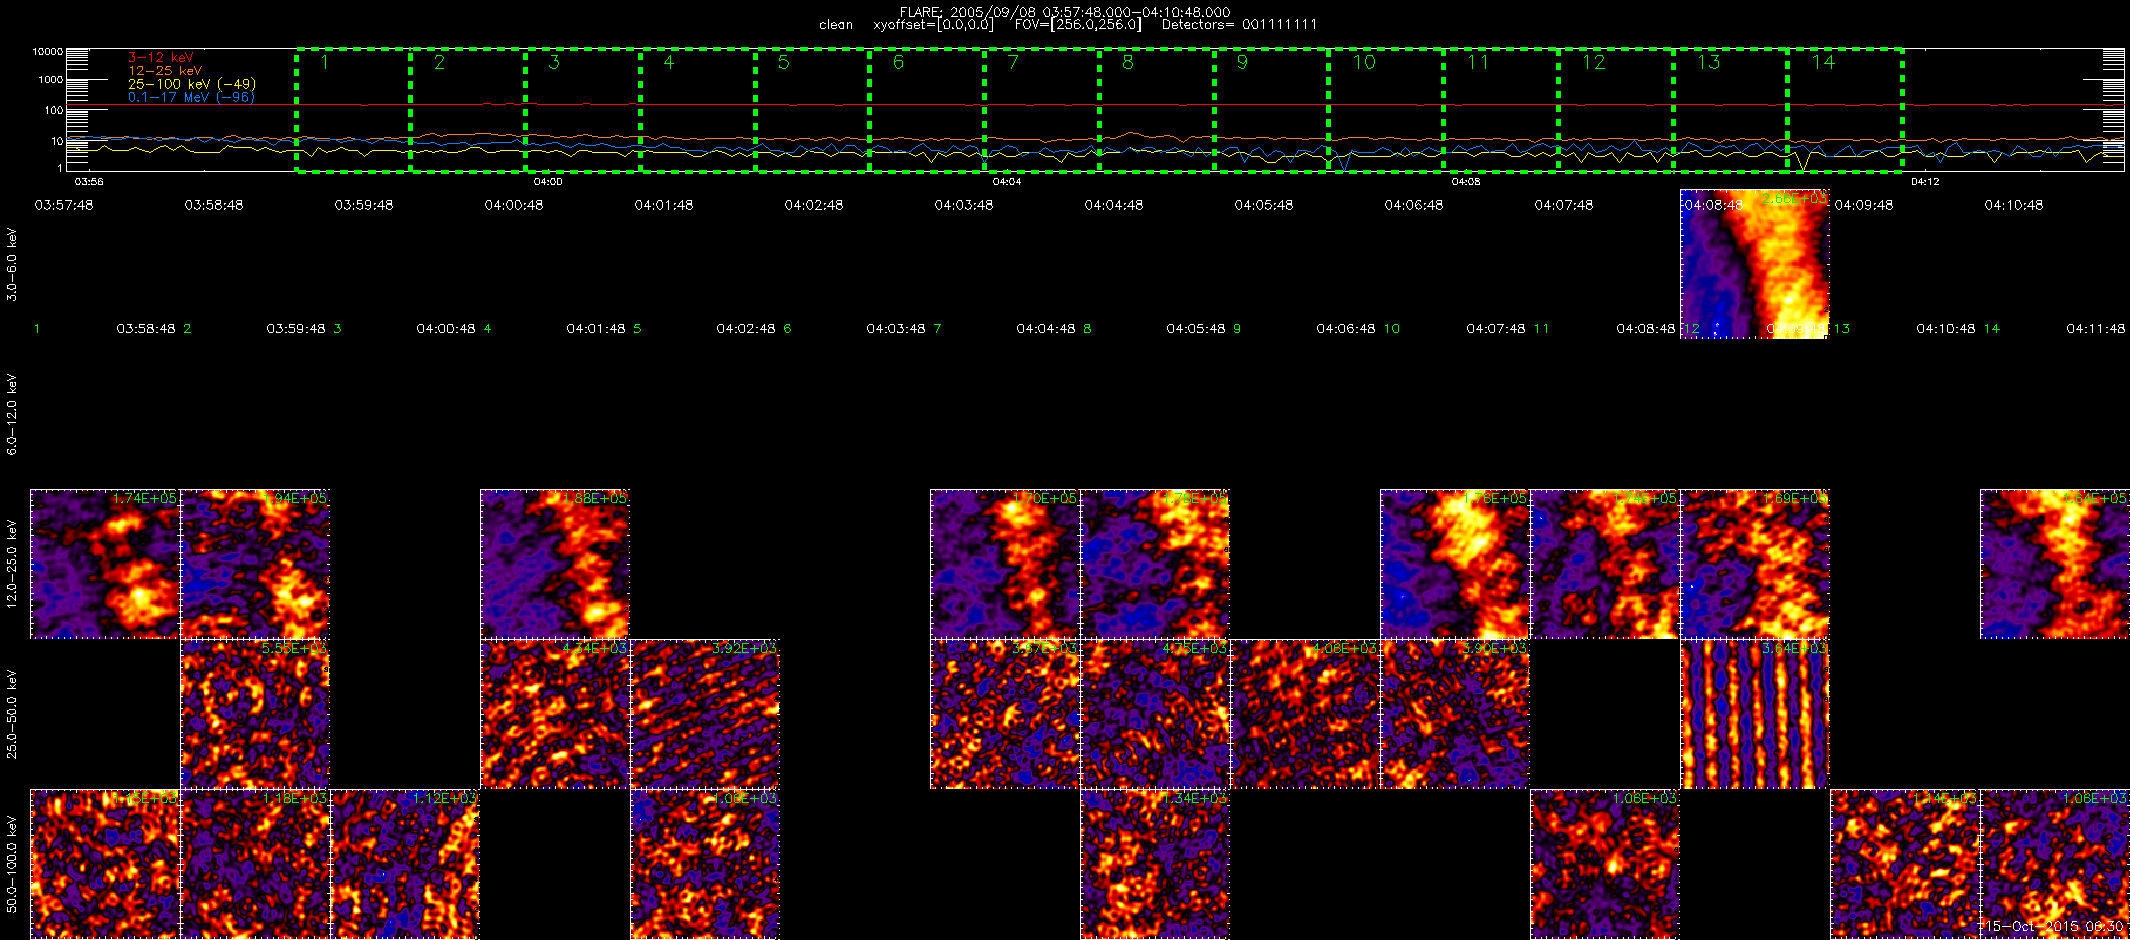Select the 25-50 keV image labeled 3.90E+03
The width and height of the screenshot is (2130, 940).
tap(1455, 714)
